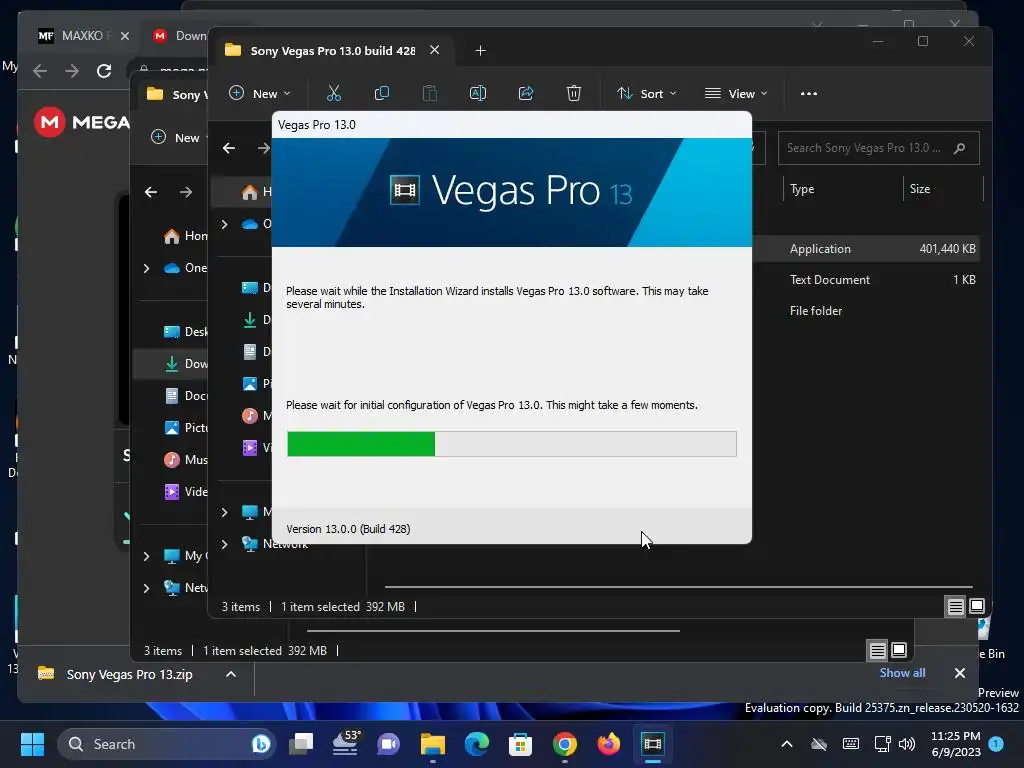Click forward arrow in the back Explorer window
Viewport: 1024px width, 768px height.
186,192
